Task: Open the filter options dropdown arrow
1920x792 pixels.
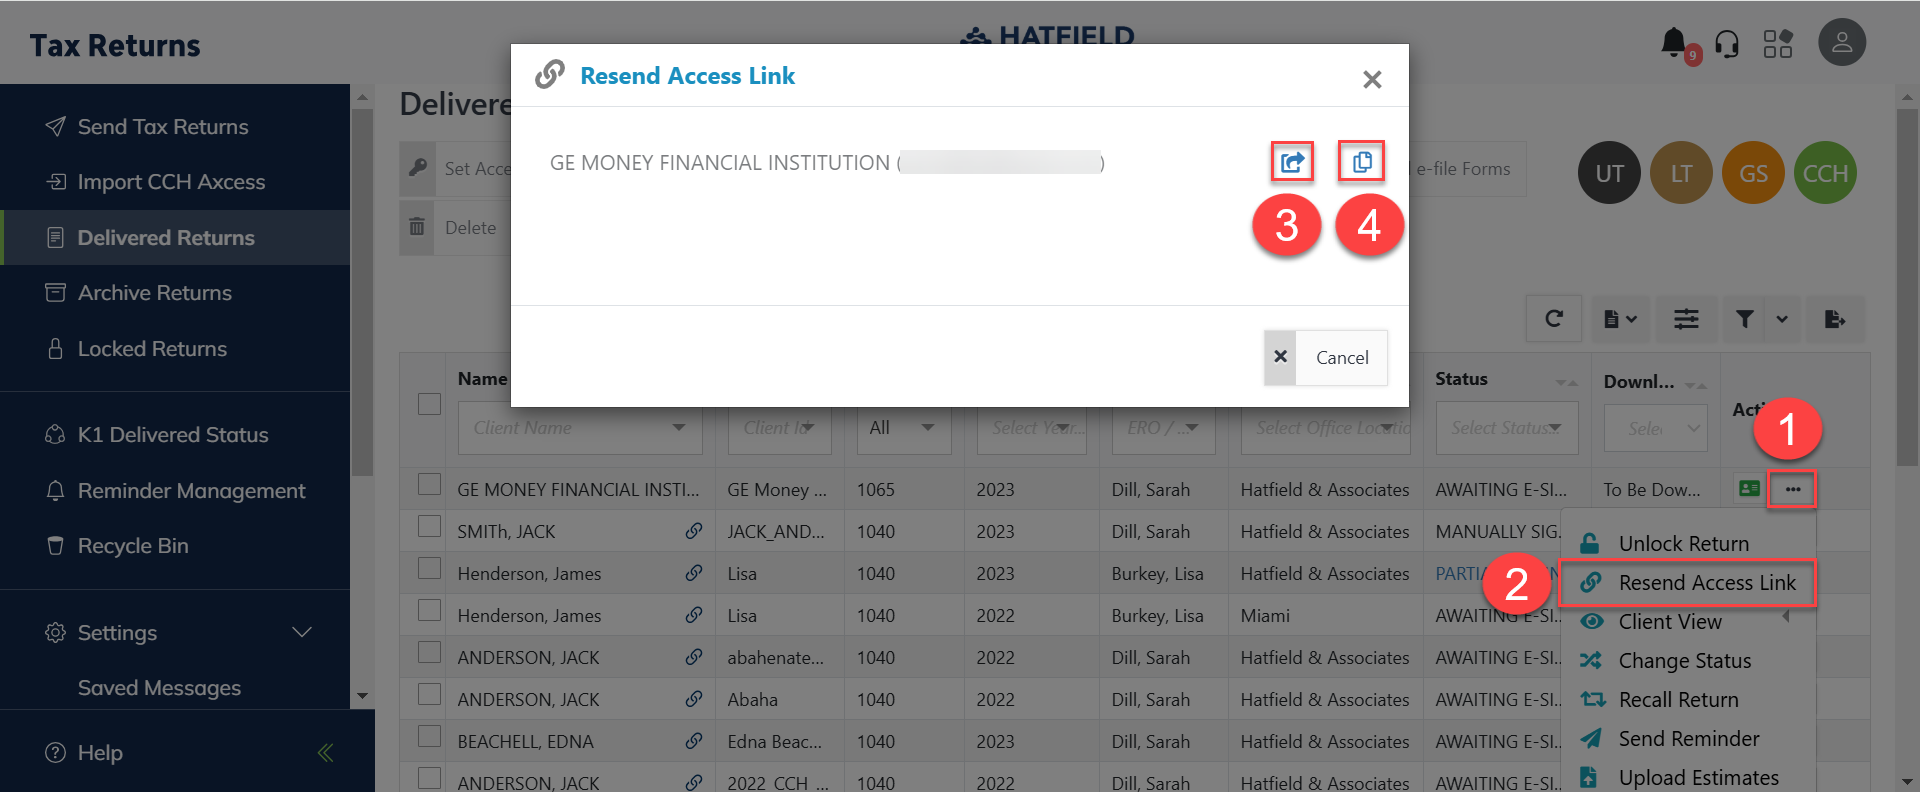Action: [1781, 319]
